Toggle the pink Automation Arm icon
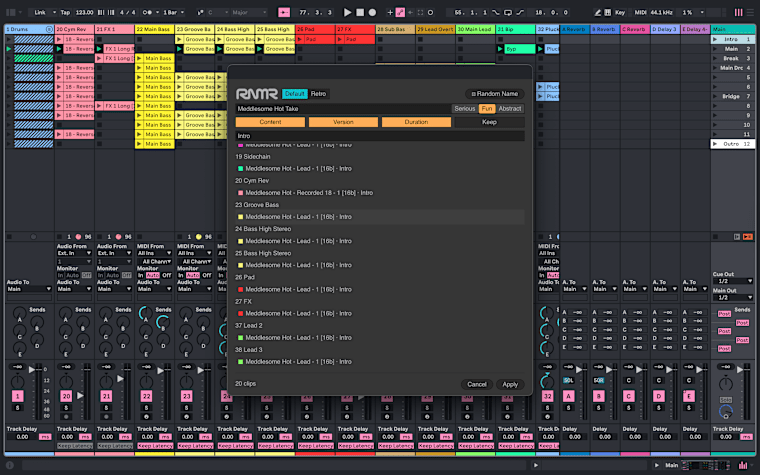Viewport: 760px width, 475px height. (400, 12)
